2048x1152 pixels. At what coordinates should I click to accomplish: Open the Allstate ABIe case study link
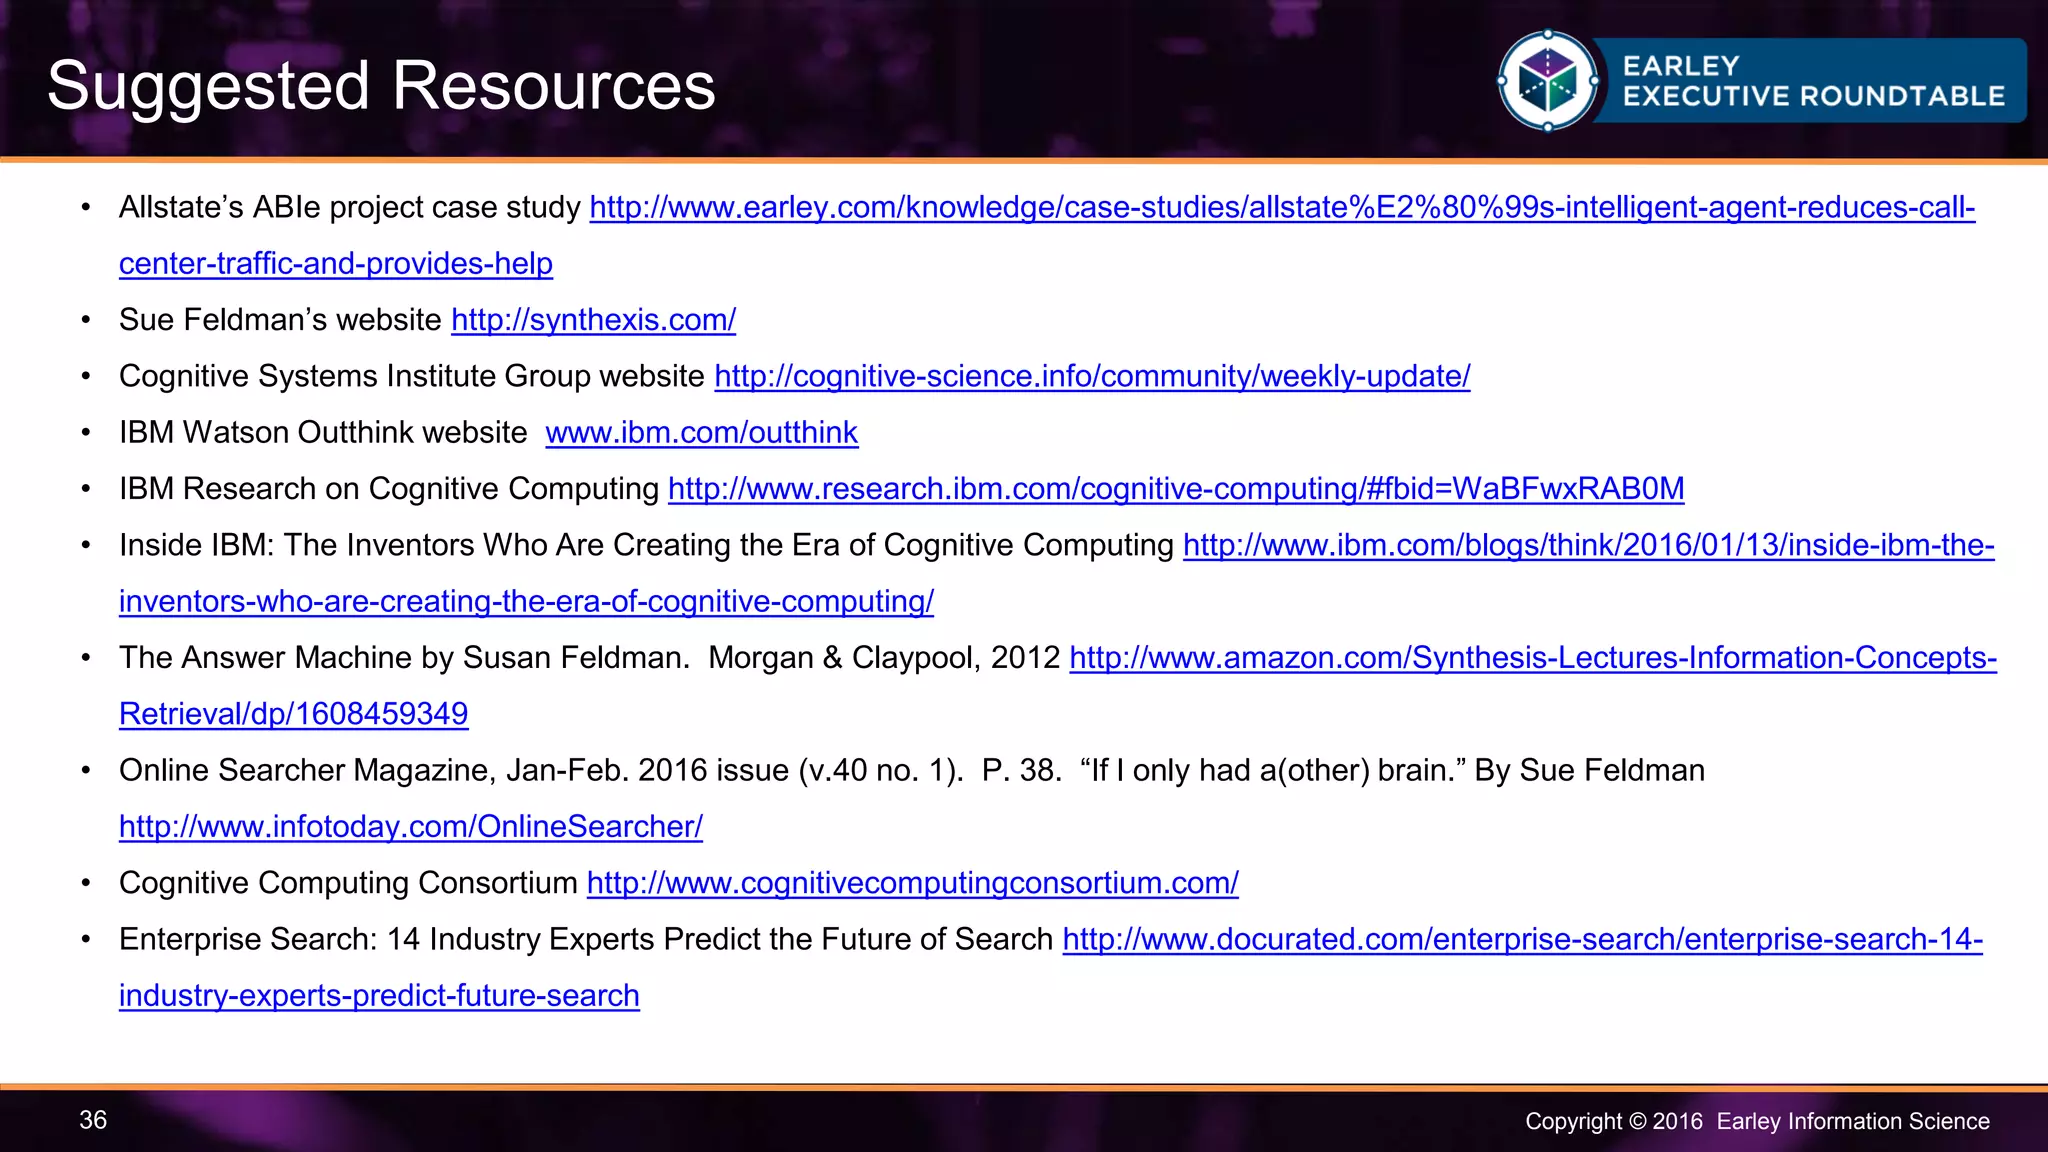tap(1282, 208)
